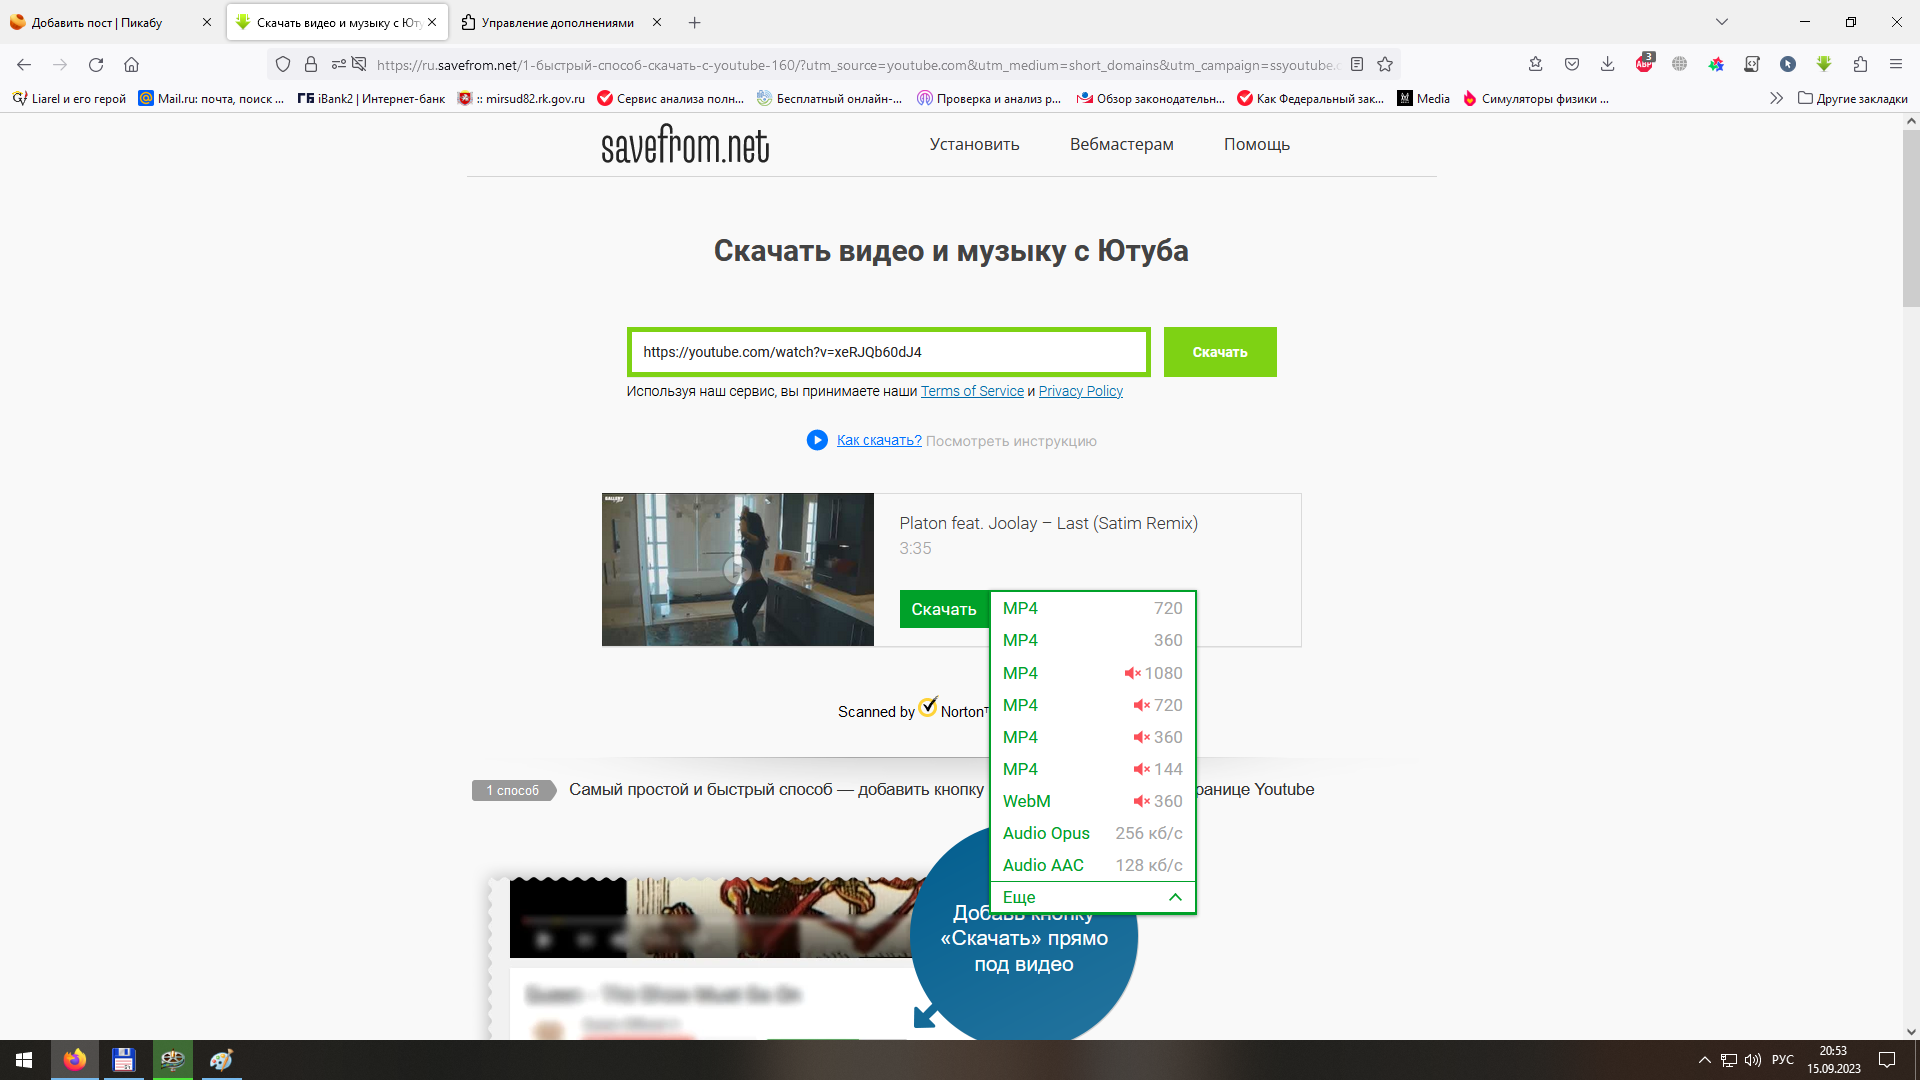
Task: Open the Mail.ru bookmark
Action: coord(211,99)
